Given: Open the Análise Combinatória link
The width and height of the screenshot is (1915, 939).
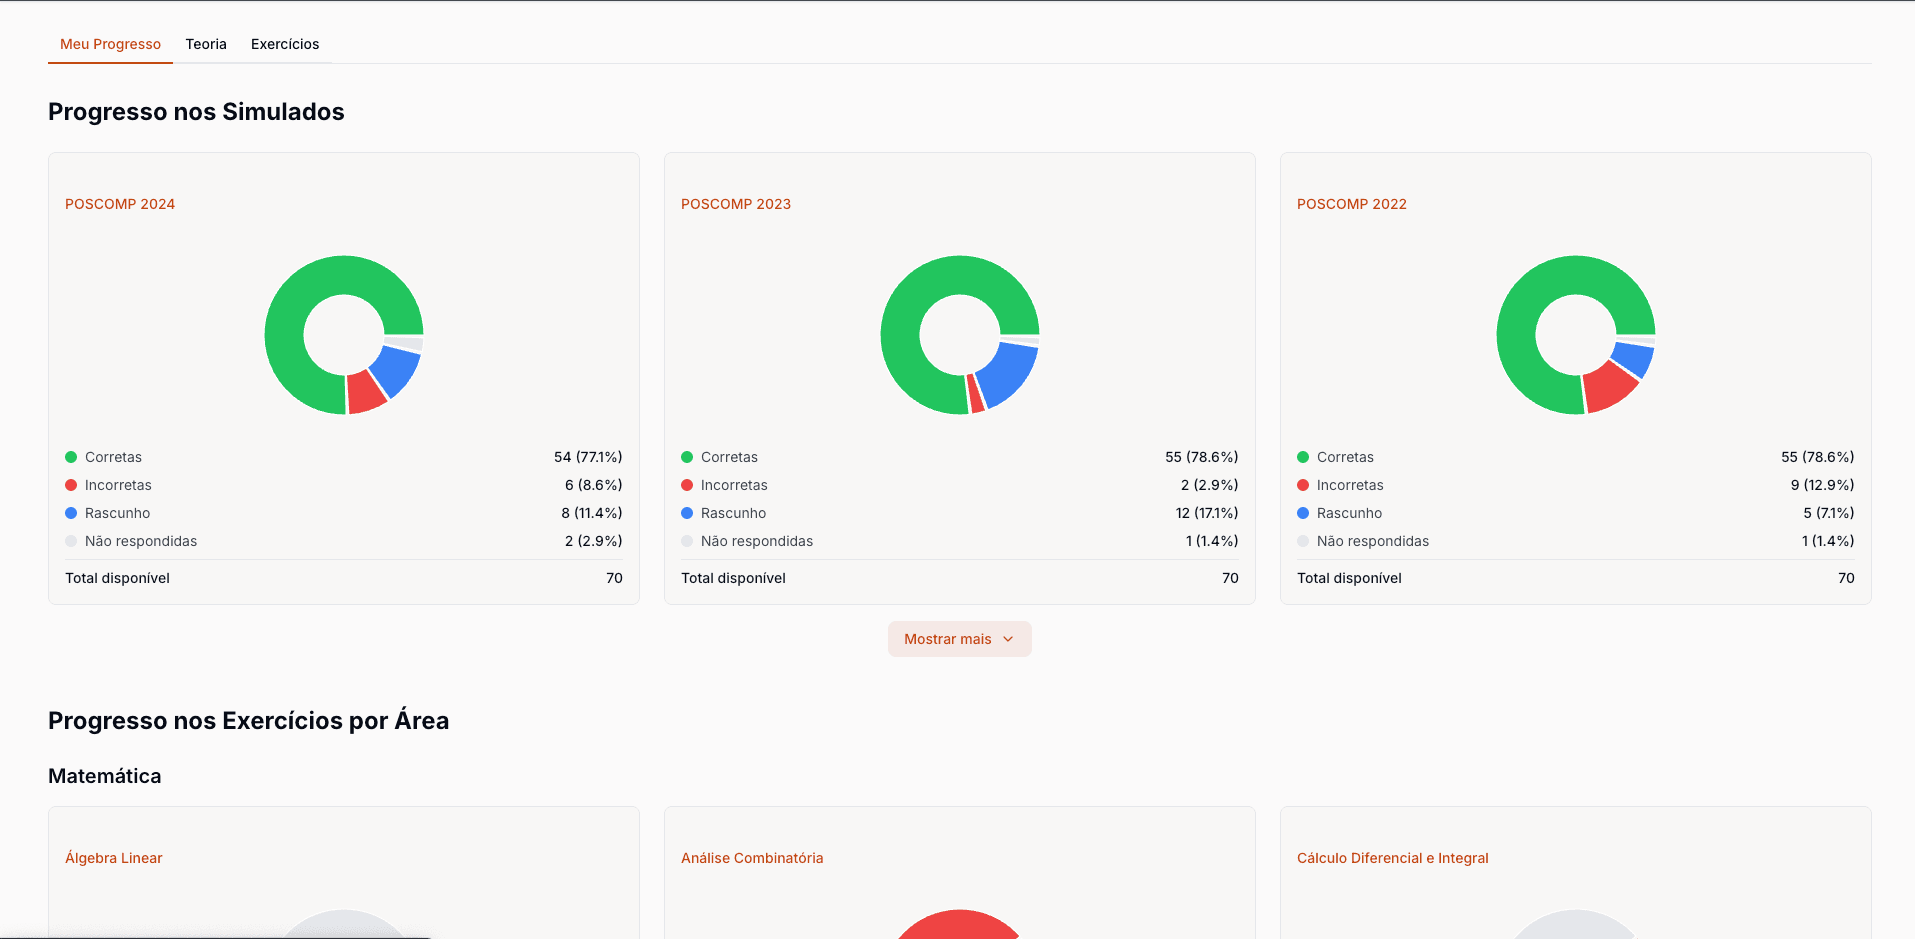Looking at the screenshot, I should click(x=752, y=858).
